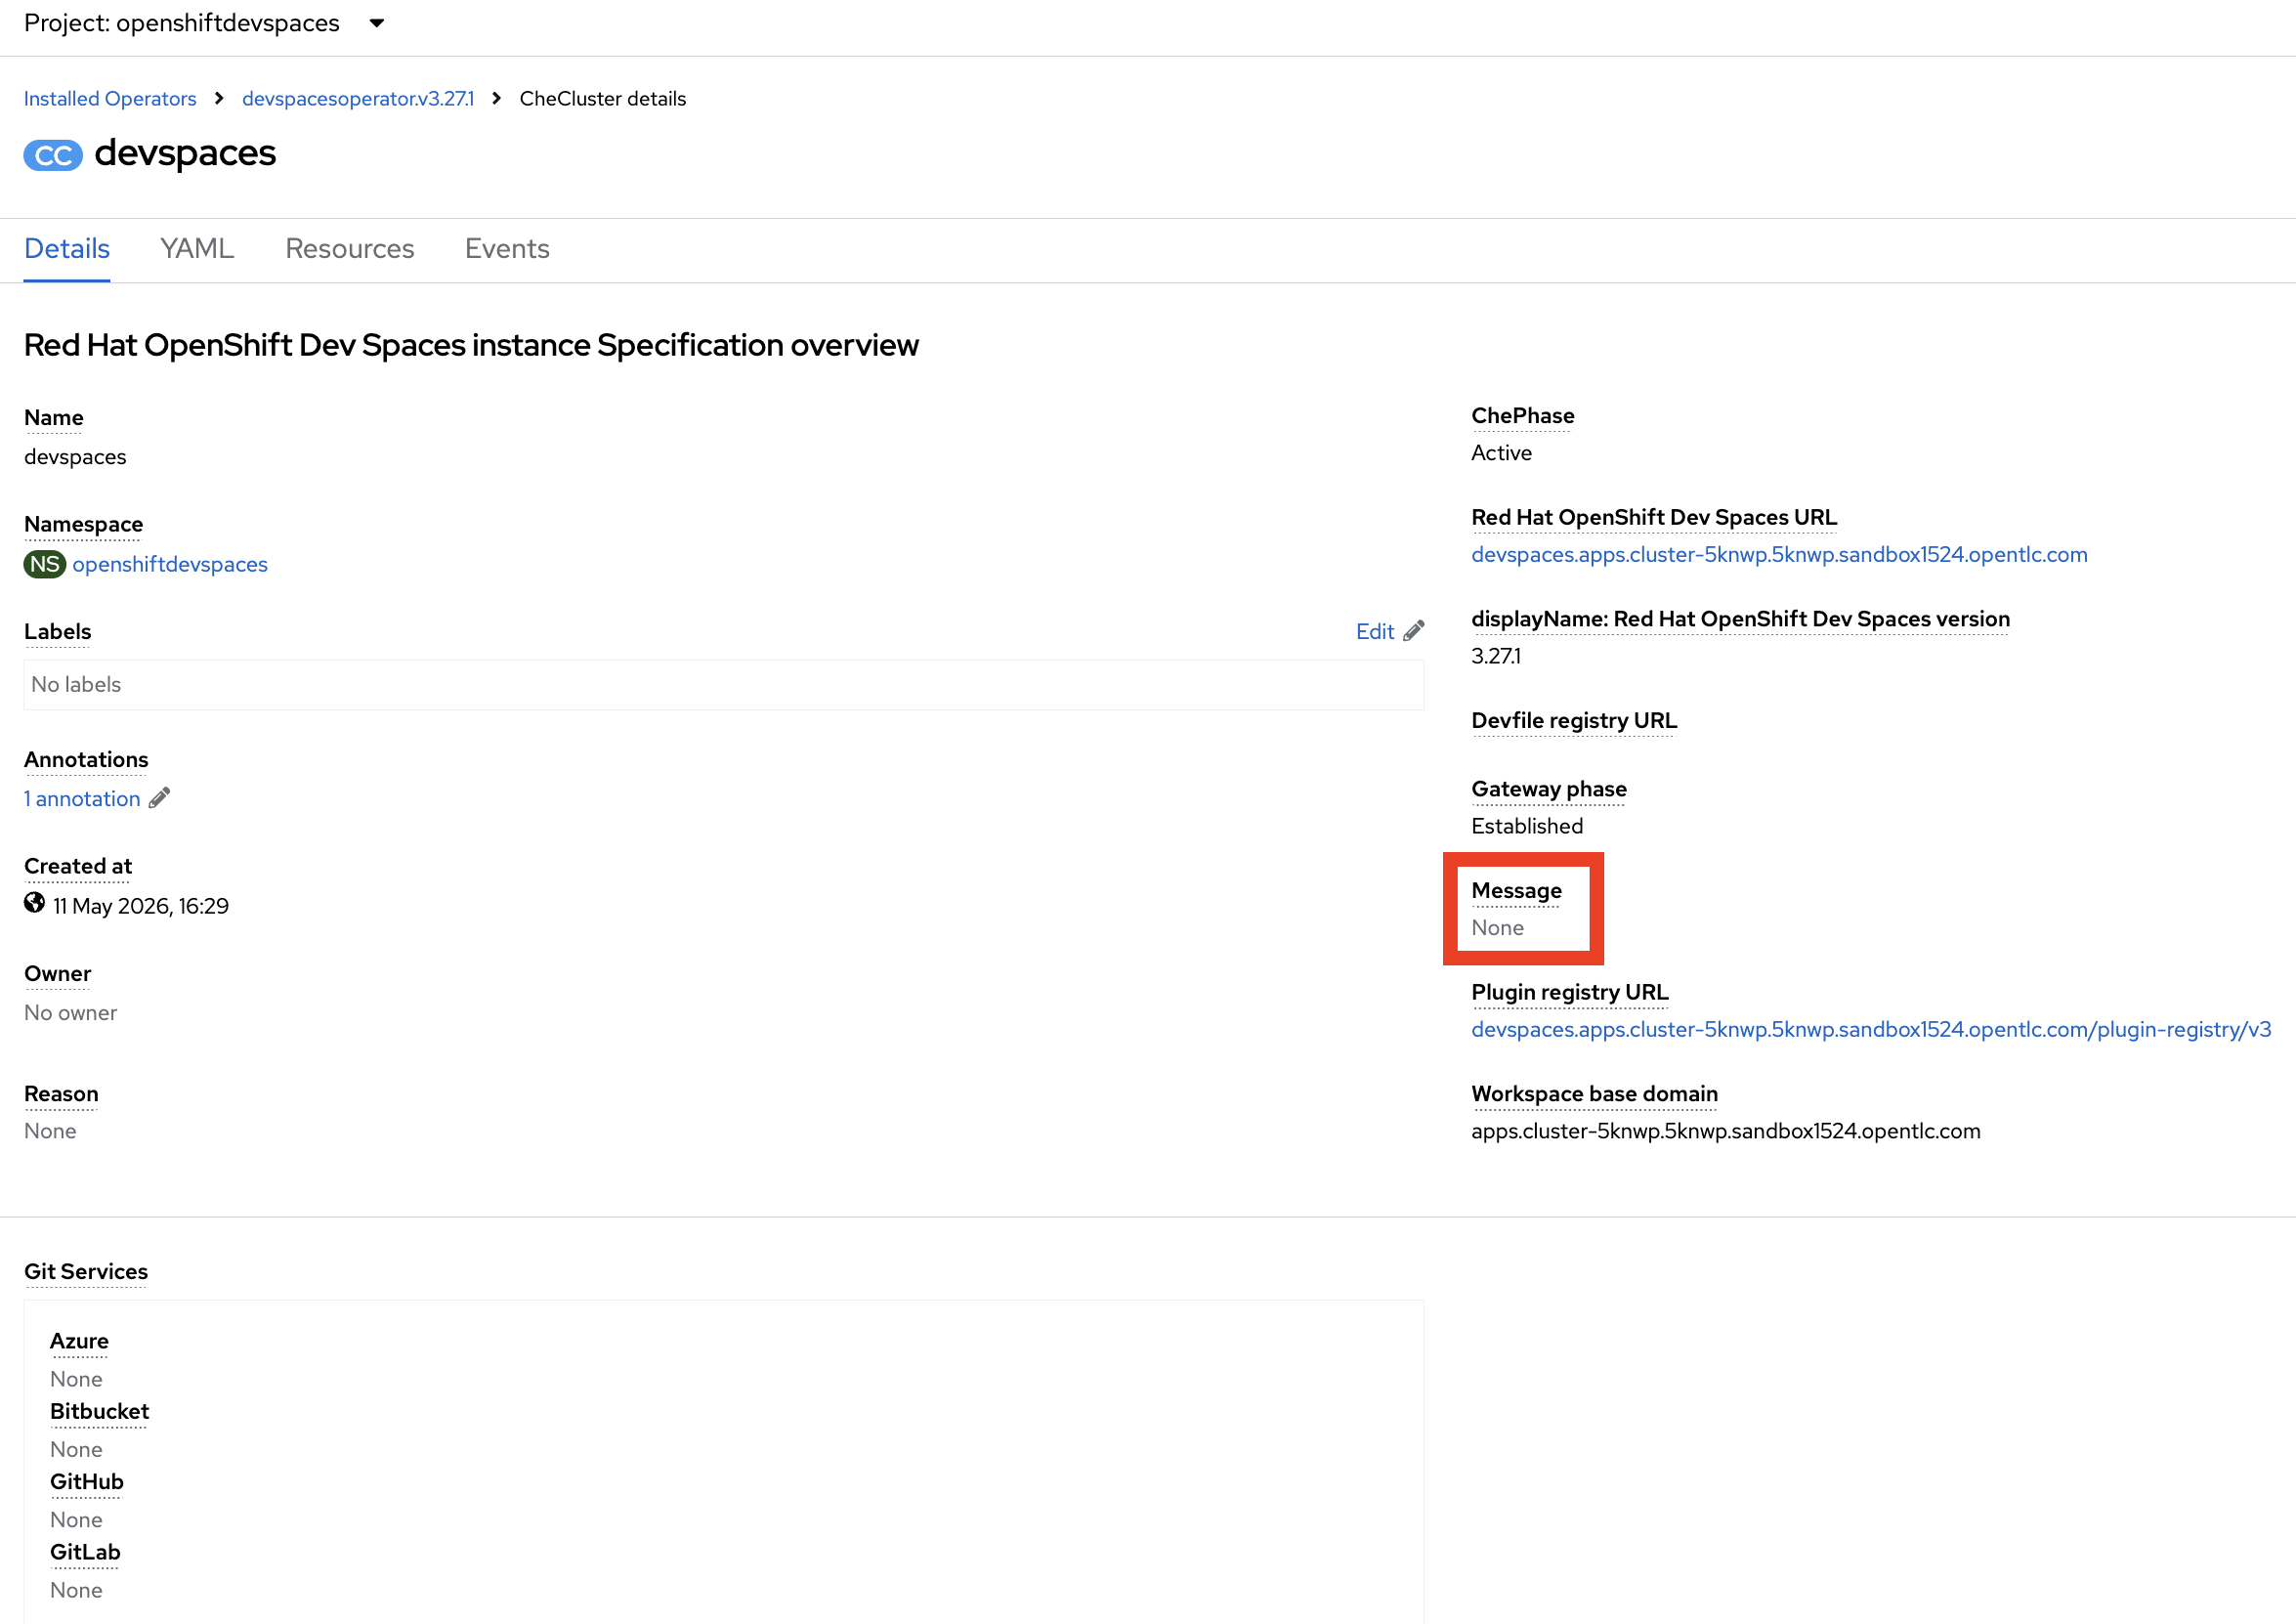Click the Owner field label
This screenshot has width=2296, height=1624.
(57, 974)
